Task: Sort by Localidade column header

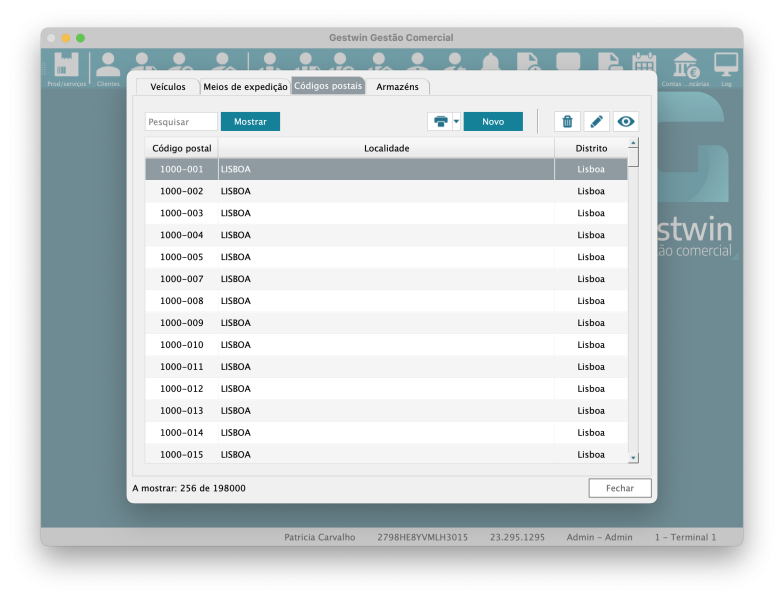Action: (386, 148)
